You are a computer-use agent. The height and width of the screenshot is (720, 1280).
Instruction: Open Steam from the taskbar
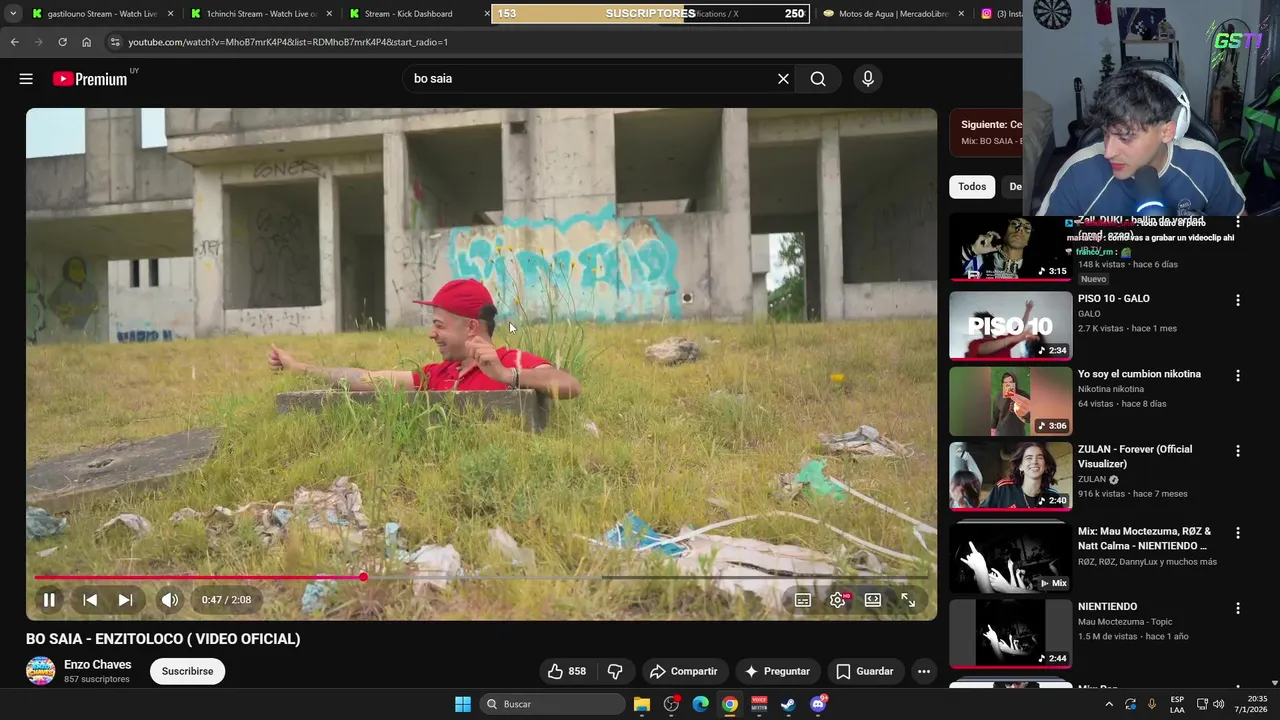pos(788,704)
